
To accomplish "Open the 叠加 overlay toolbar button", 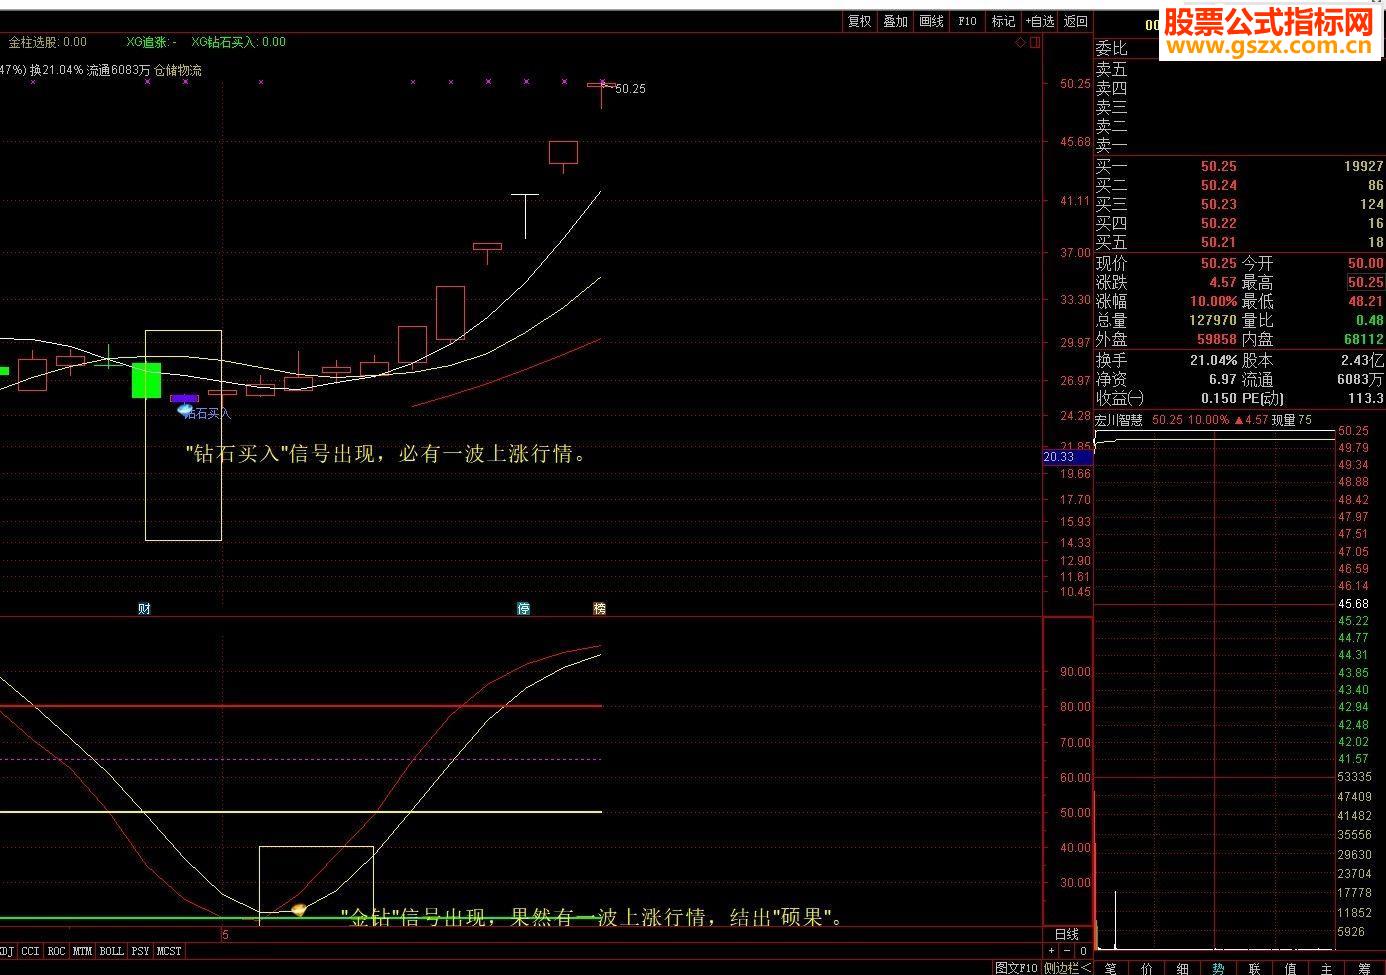I will pos(895,21).
